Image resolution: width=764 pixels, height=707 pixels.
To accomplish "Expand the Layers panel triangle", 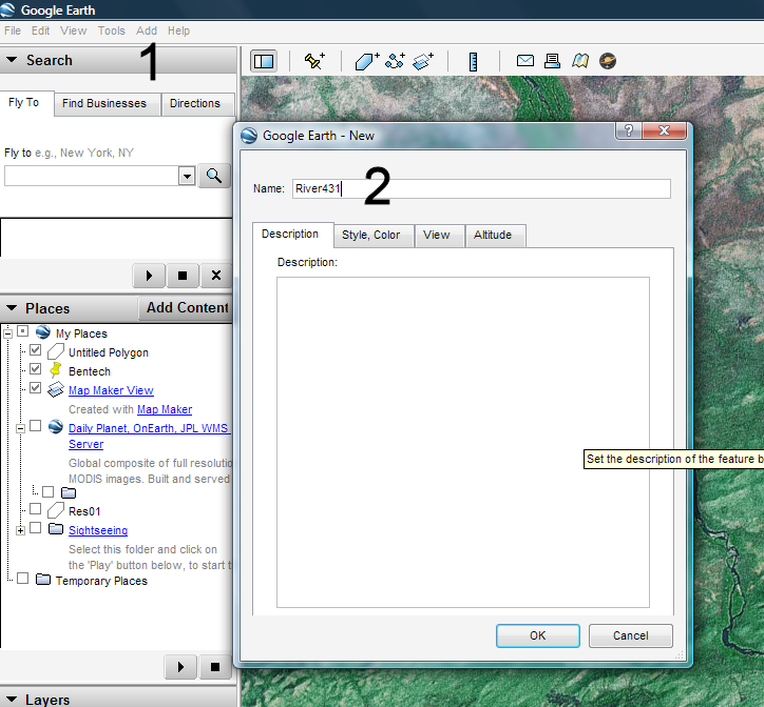I will click(x=12, y=699).
